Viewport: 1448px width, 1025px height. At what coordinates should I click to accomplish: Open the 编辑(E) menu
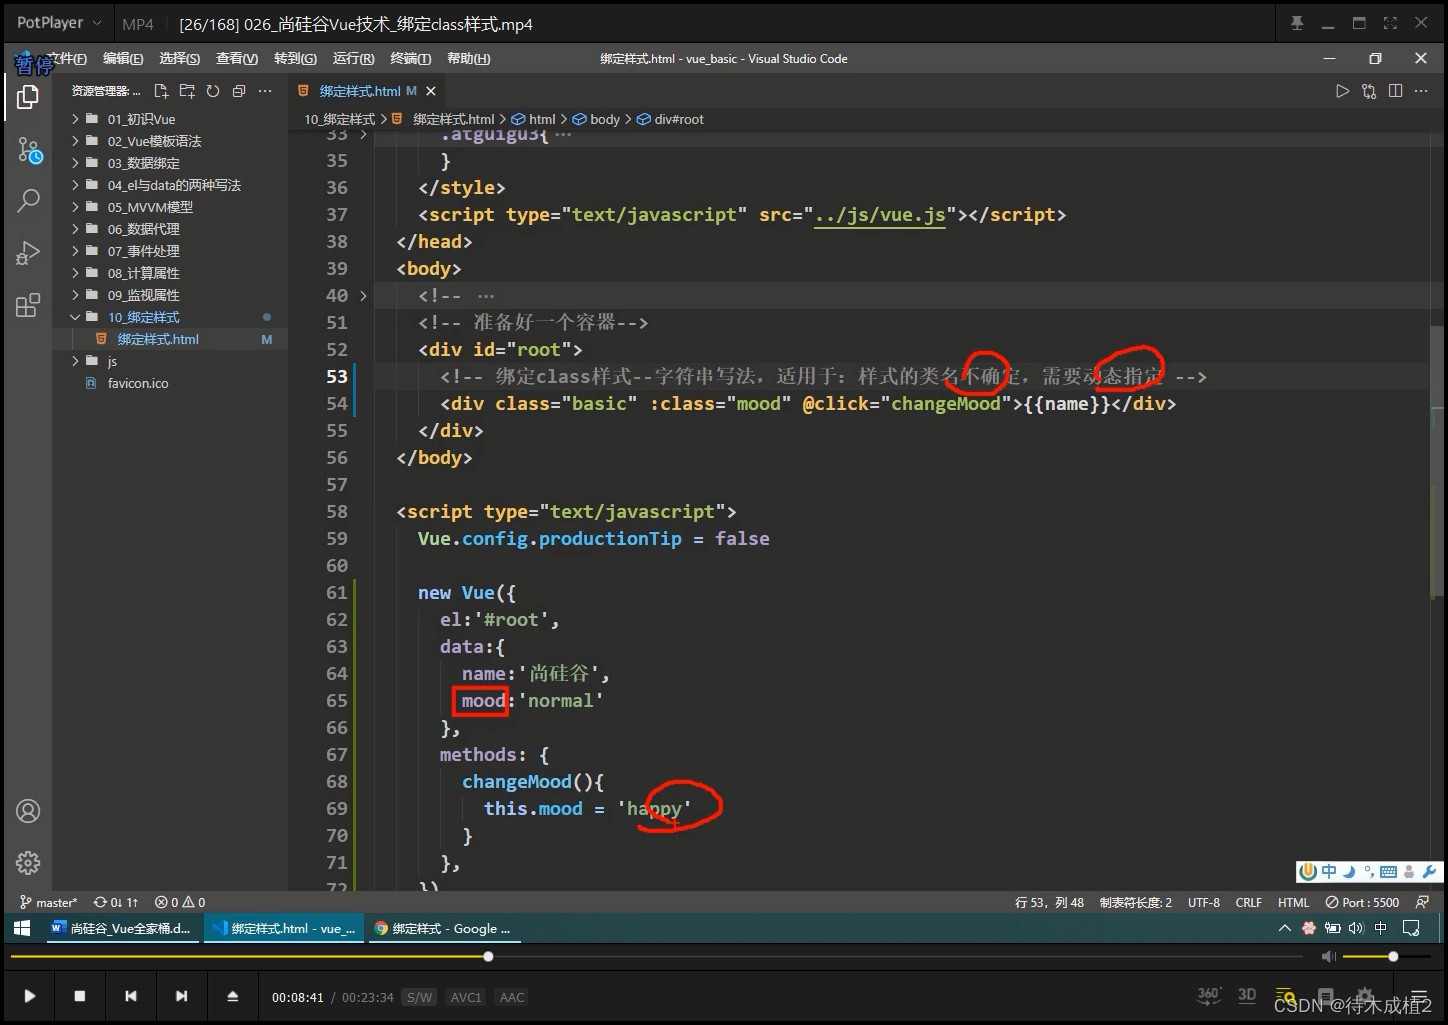tap(123, 59)
